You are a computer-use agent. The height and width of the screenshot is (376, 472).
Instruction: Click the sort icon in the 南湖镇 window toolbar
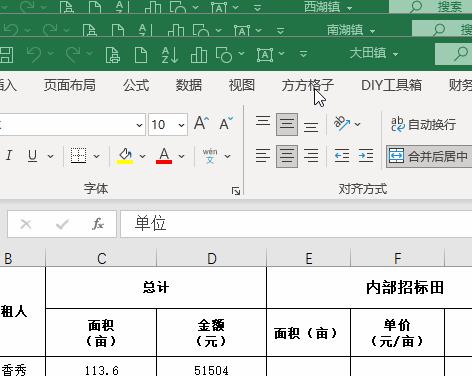[146, 30]
